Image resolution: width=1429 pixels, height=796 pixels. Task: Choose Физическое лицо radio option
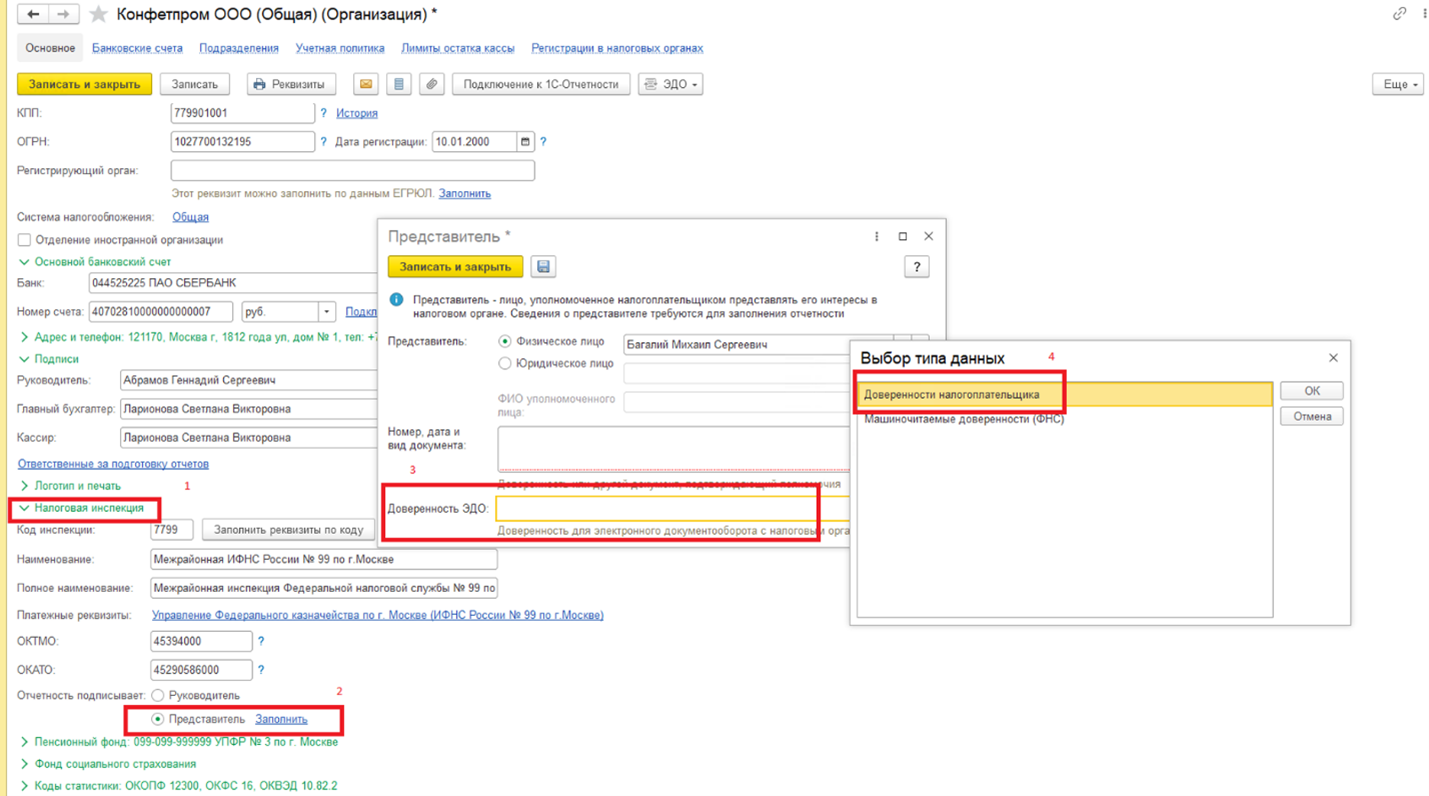505,342
